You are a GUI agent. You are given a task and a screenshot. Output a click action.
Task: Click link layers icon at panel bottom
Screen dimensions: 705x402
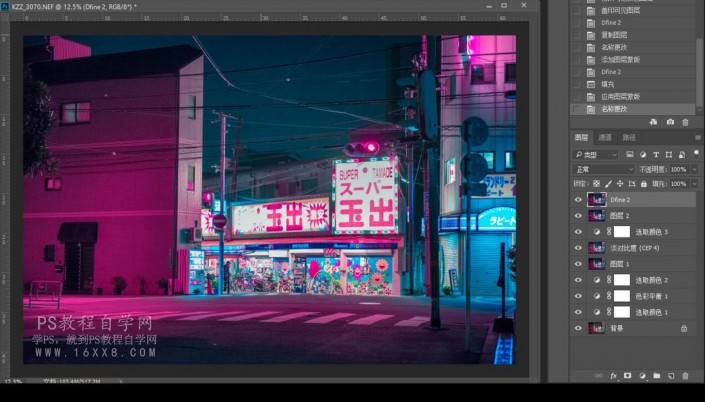pos(598,376)
